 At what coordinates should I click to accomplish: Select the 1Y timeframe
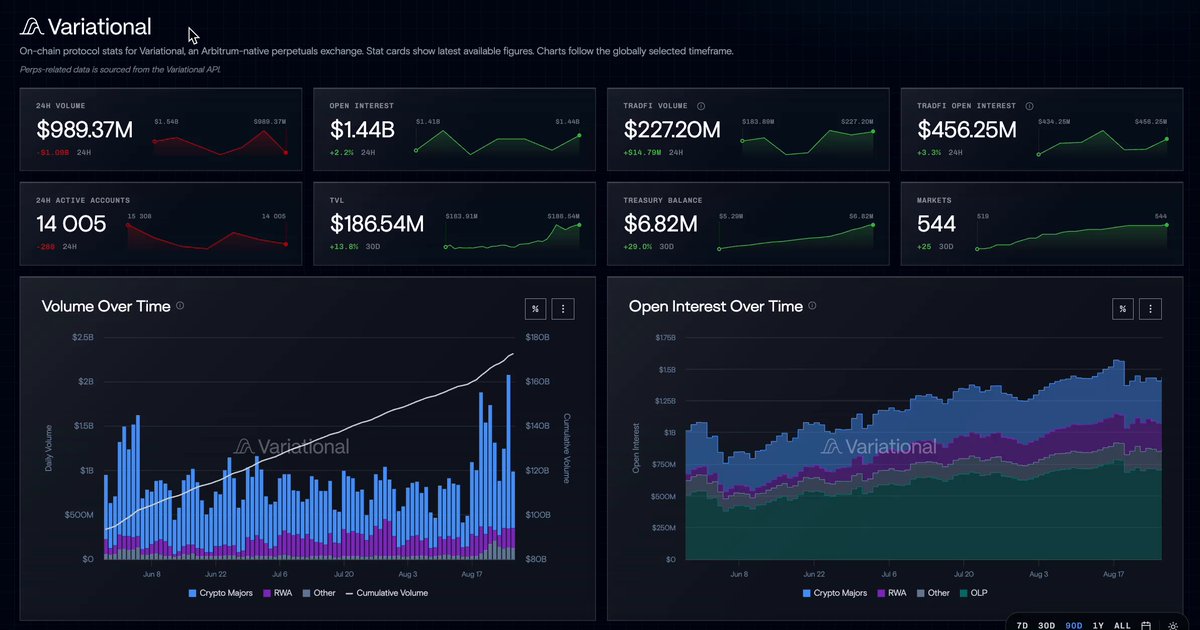1098,625
